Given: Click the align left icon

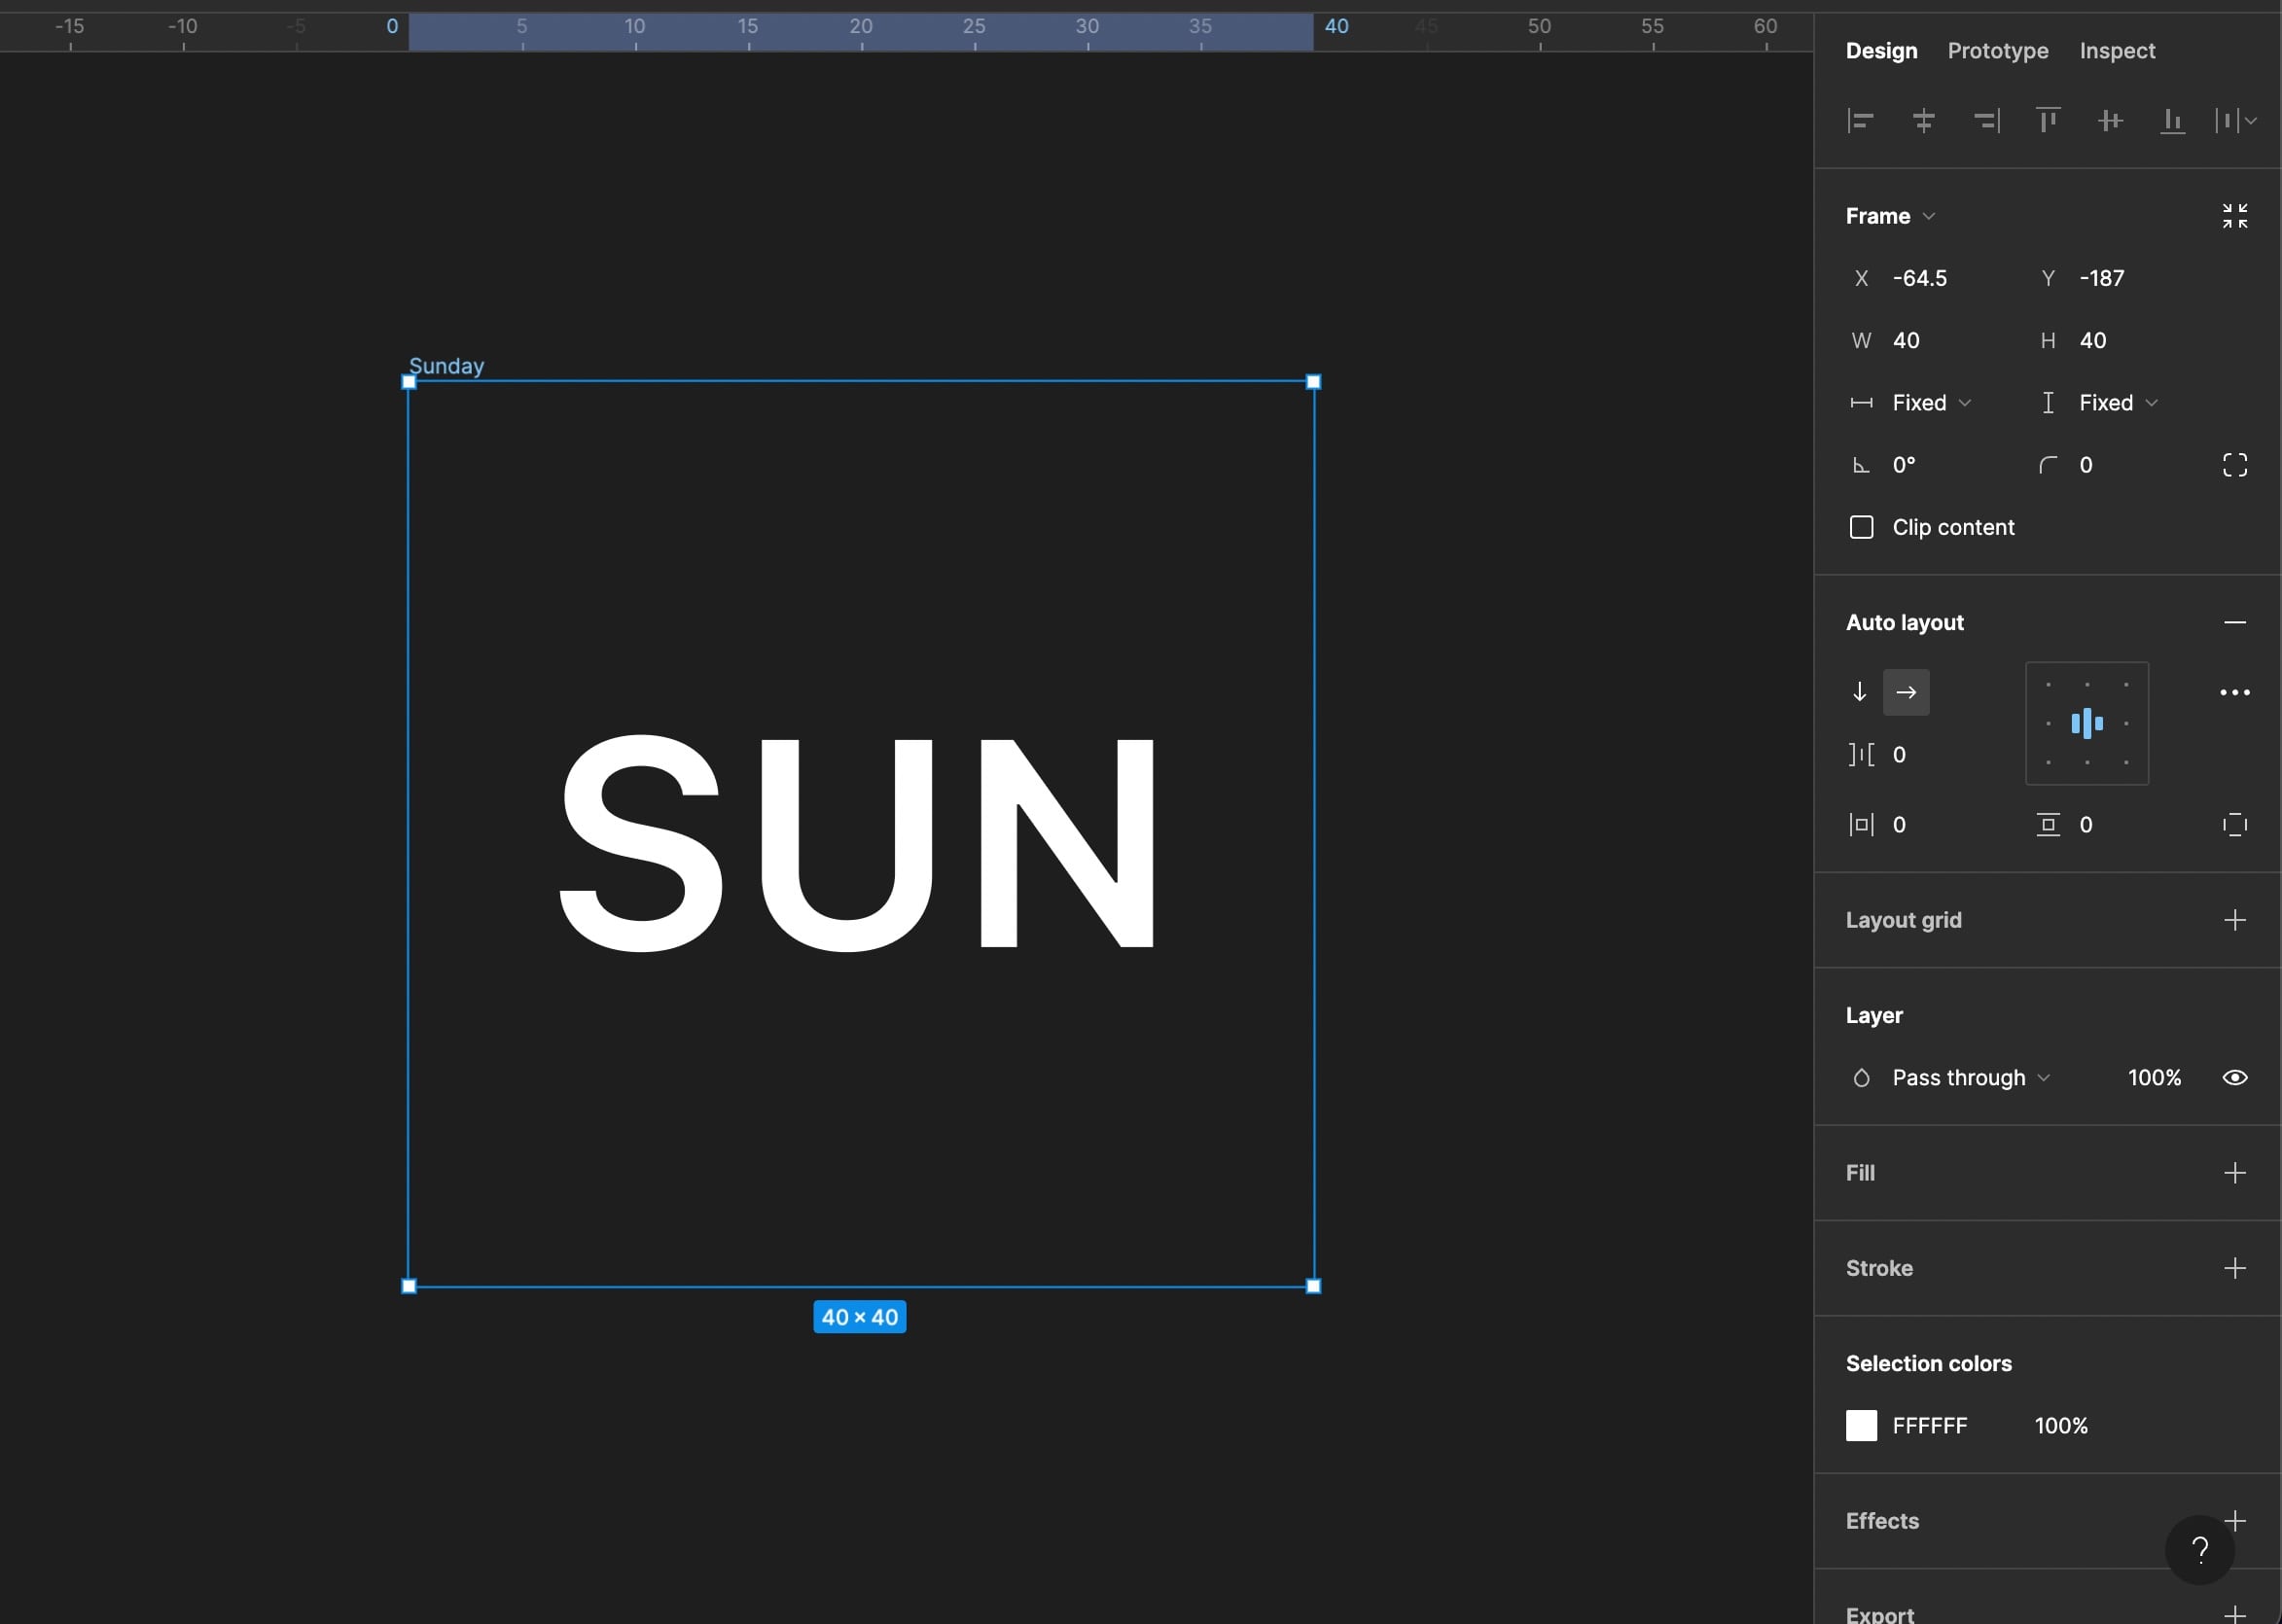Looking at the screenshot, I should pos(1860,121).
